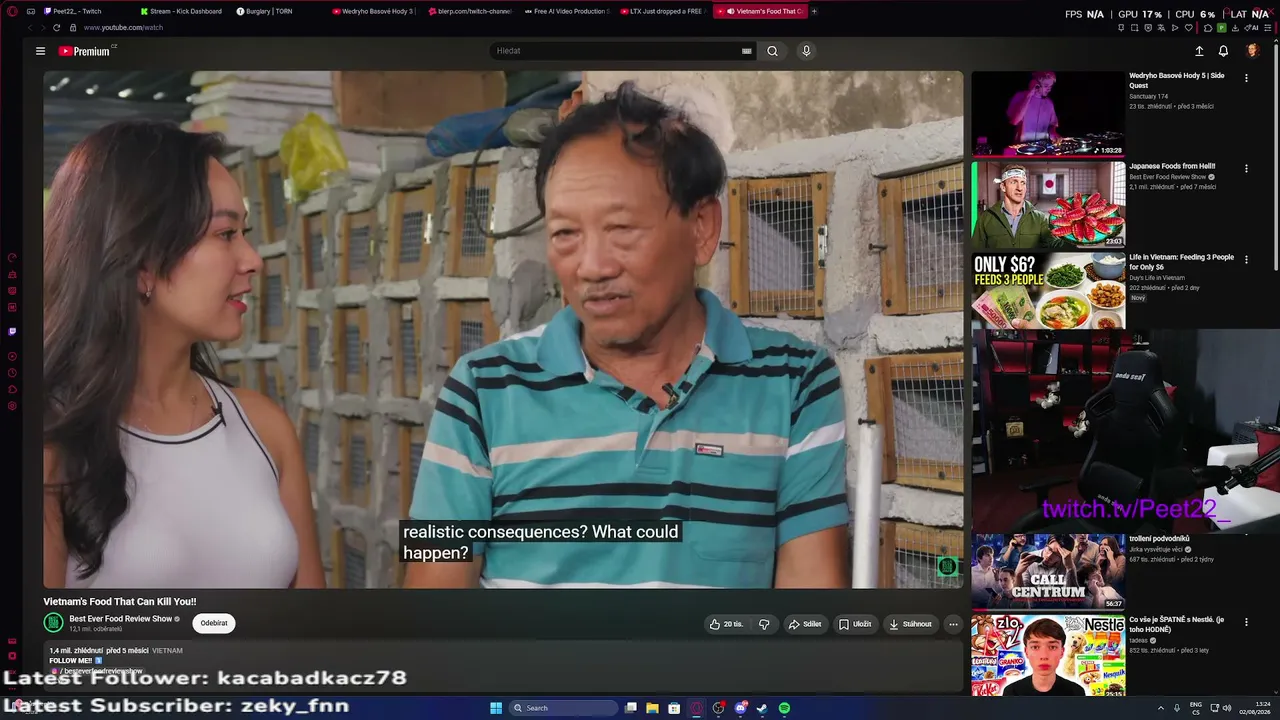Download the video with Stáhnout button
This screenshot has width=1280, height=720.
point(910,624)
